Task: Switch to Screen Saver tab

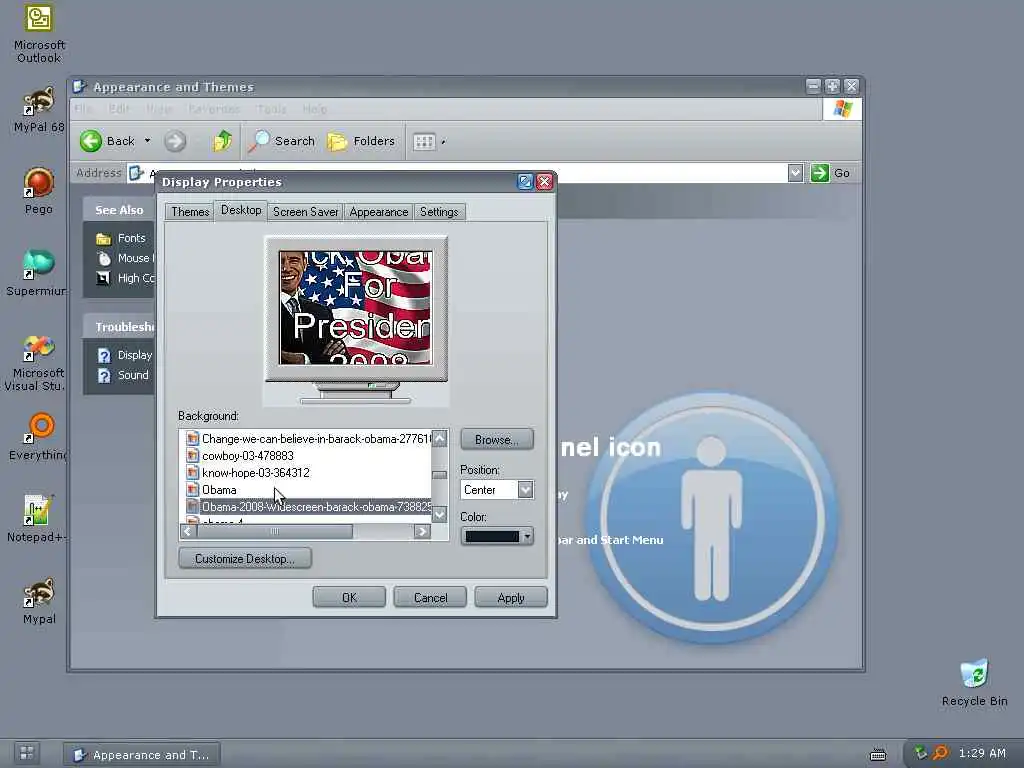Action: point(306,212)
